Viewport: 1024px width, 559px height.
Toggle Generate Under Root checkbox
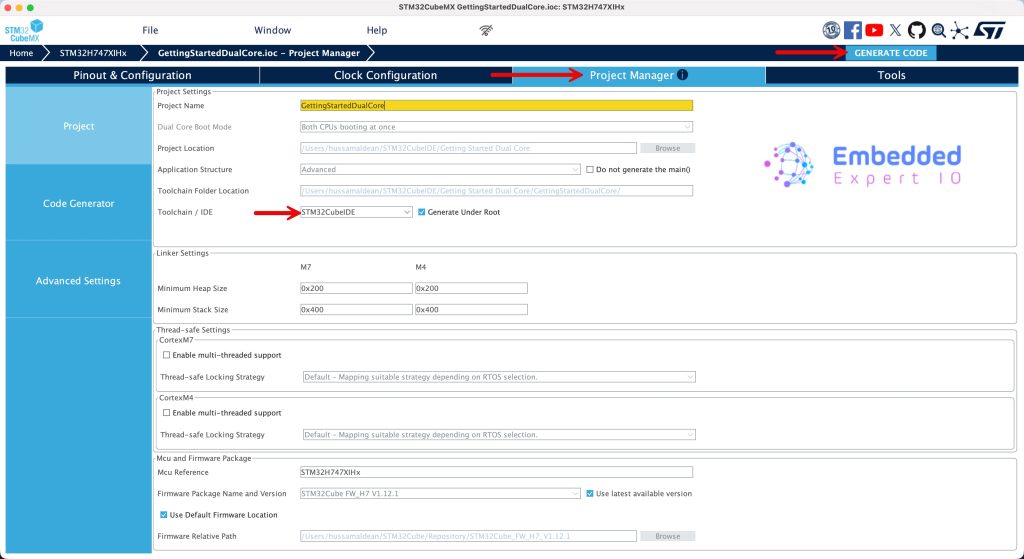(421, 212)
